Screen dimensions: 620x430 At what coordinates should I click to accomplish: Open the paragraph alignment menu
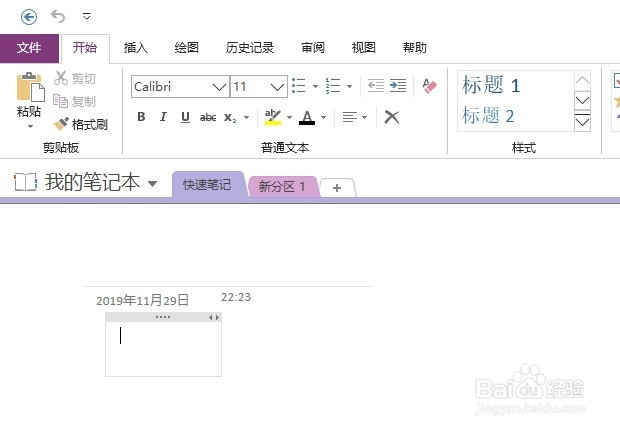tap(355, 117)
